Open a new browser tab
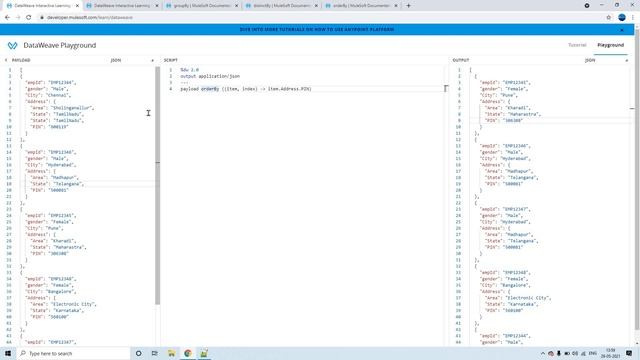 [x=408, y=6]
